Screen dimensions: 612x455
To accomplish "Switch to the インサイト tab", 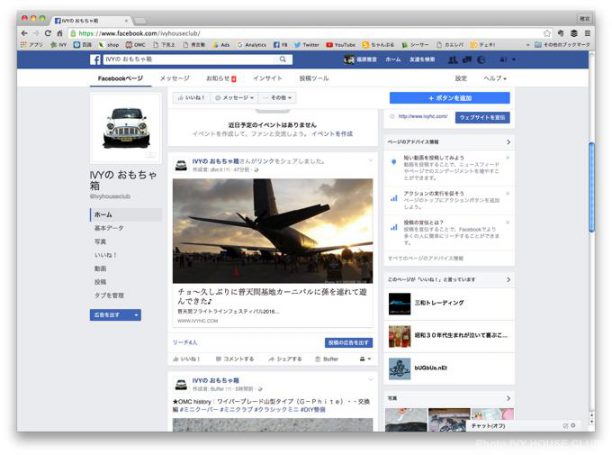I will tap(267, 78).
